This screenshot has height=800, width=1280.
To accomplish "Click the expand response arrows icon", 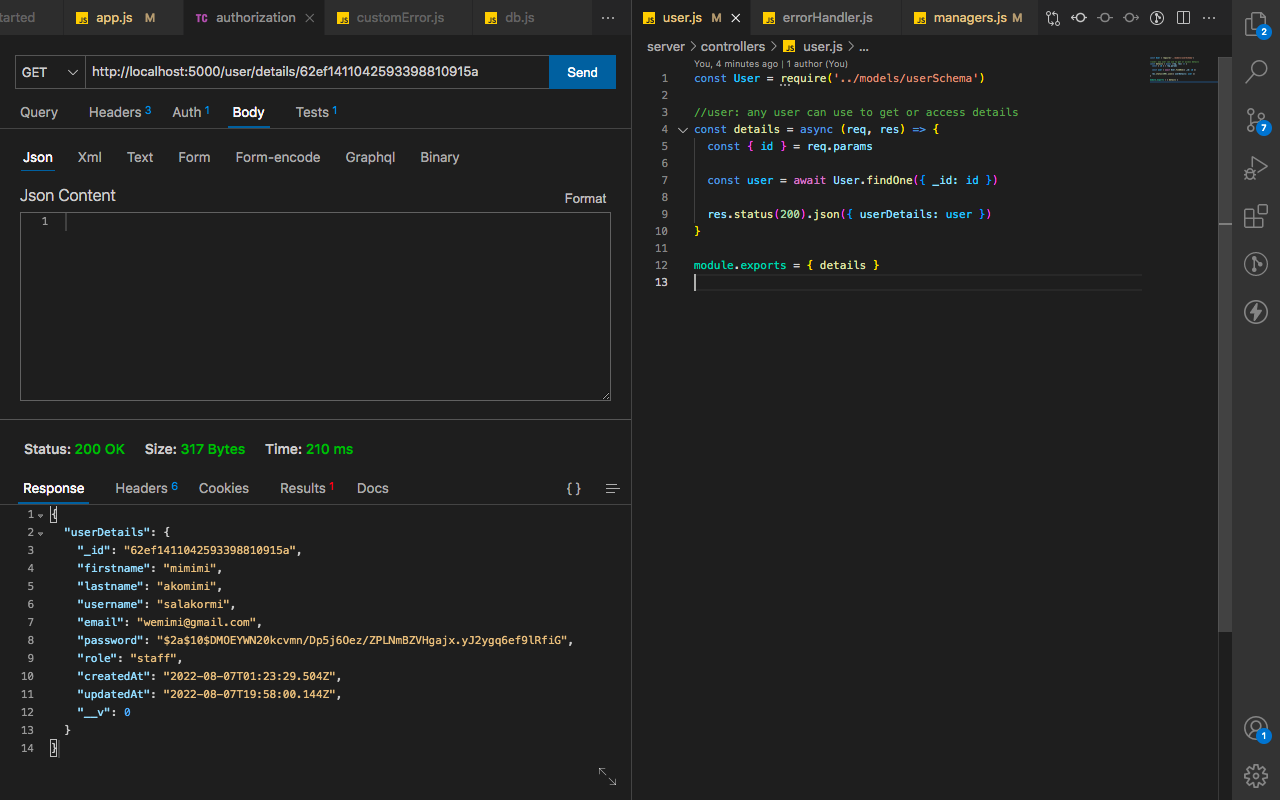I will pyautogui.click(x=607, y=776).
